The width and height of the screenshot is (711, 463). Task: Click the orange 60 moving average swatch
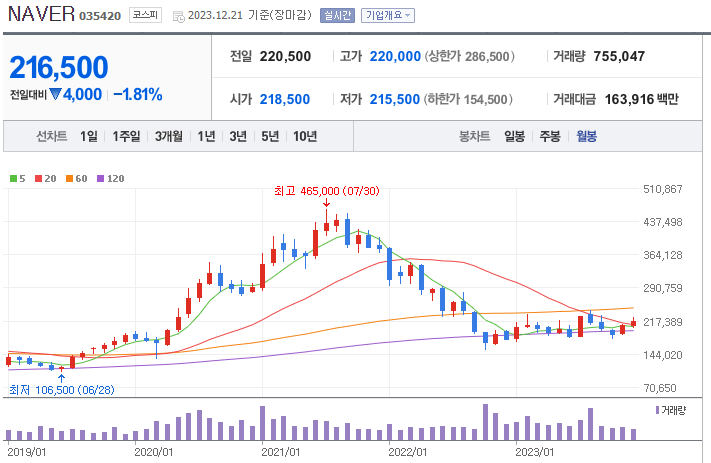point(69,179)
